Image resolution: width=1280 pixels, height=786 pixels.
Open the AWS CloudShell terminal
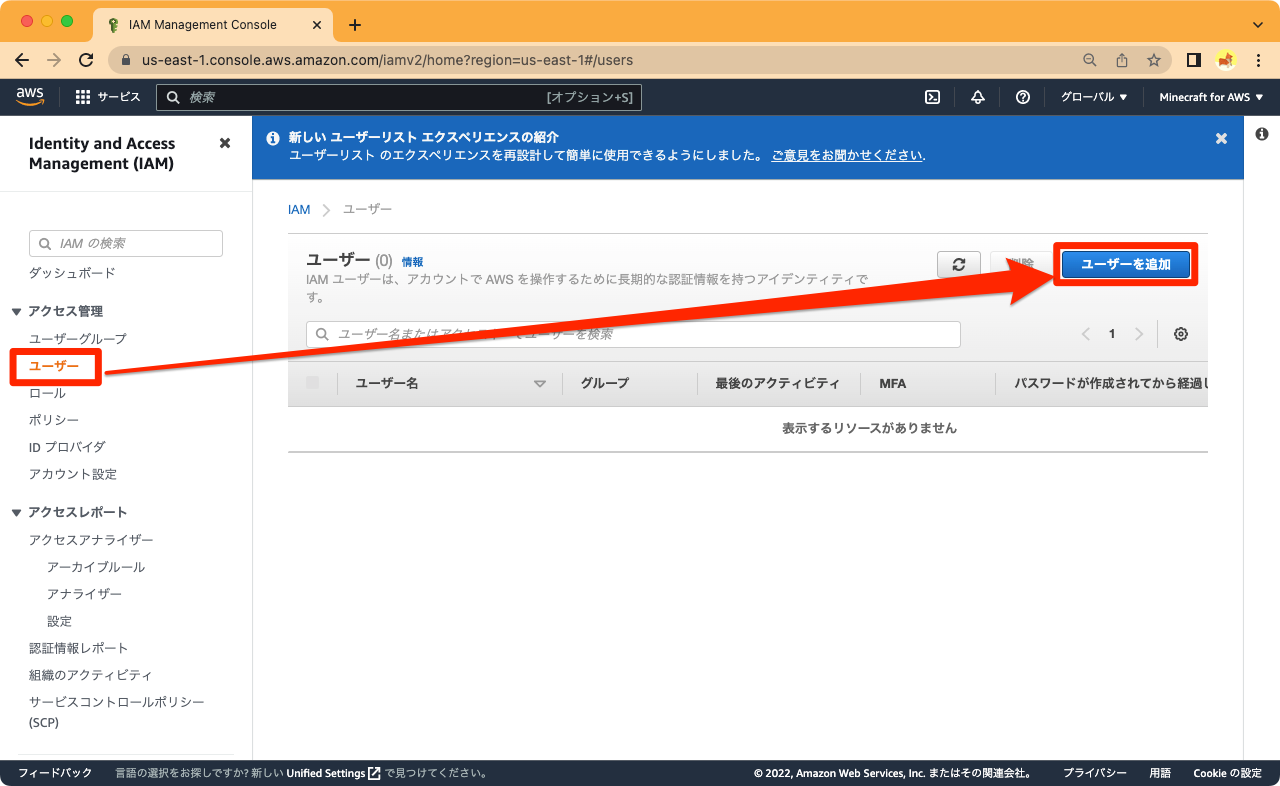[x=932, y=96]
